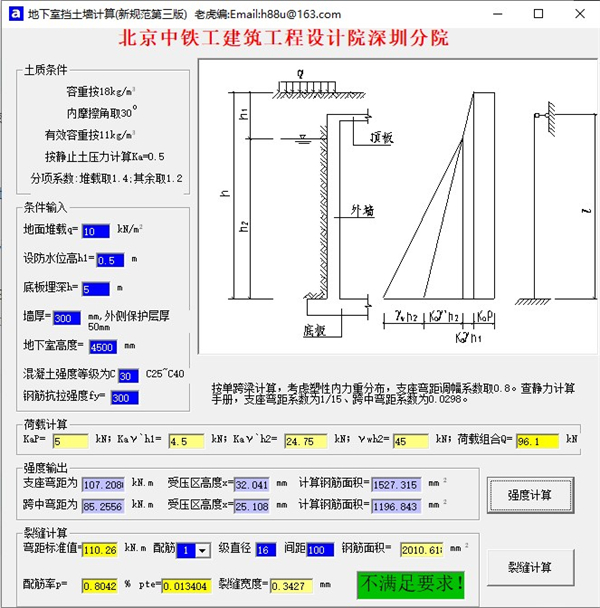
Task: Click 计算钢筋面积 field showing 1196.843
Action: click(x=396, y=506)
